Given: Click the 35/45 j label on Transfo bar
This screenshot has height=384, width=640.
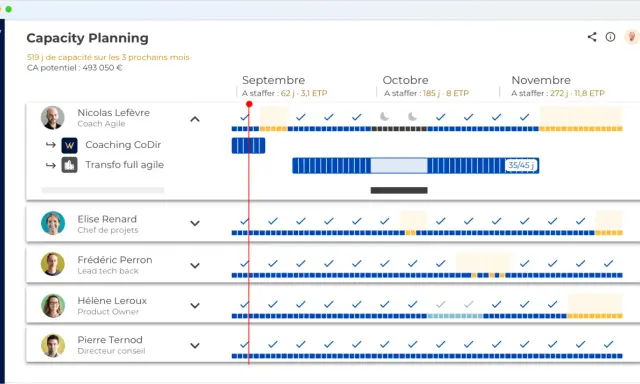Looking at the screenshot, I should [x=521, y=165].
